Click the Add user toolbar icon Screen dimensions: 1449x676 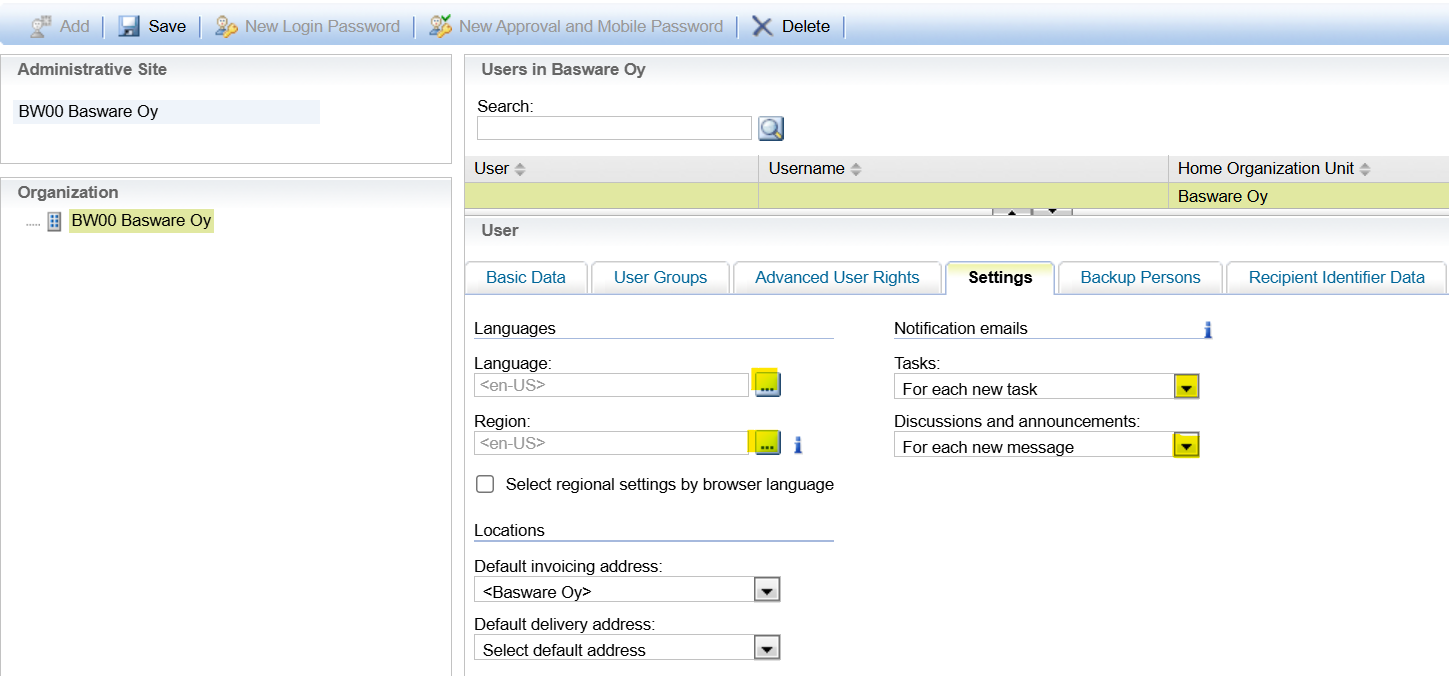click(x=41, y=26)
